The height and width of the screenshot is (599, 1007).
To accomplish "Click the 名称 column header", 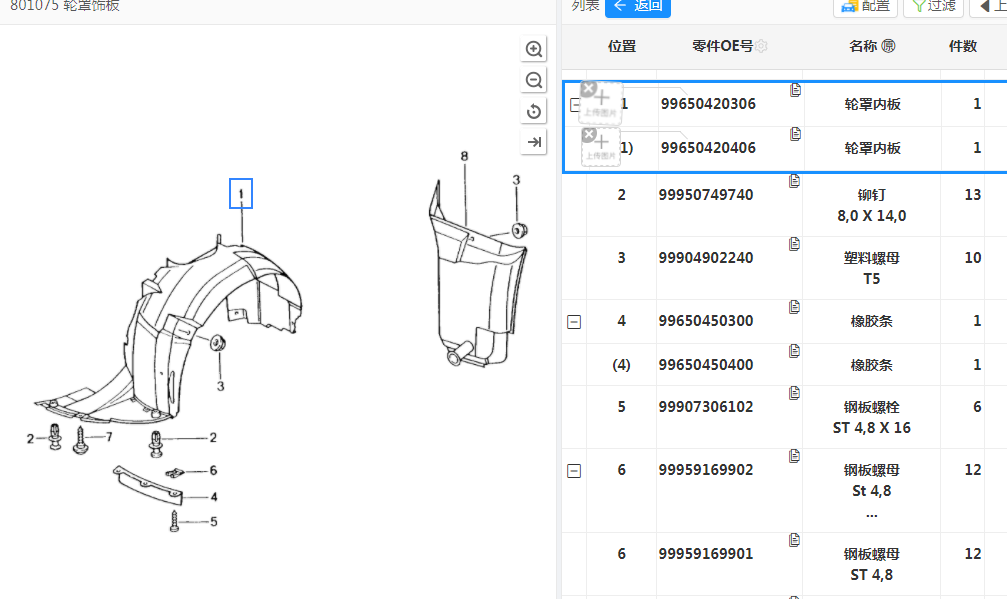I will pos(863,46).
